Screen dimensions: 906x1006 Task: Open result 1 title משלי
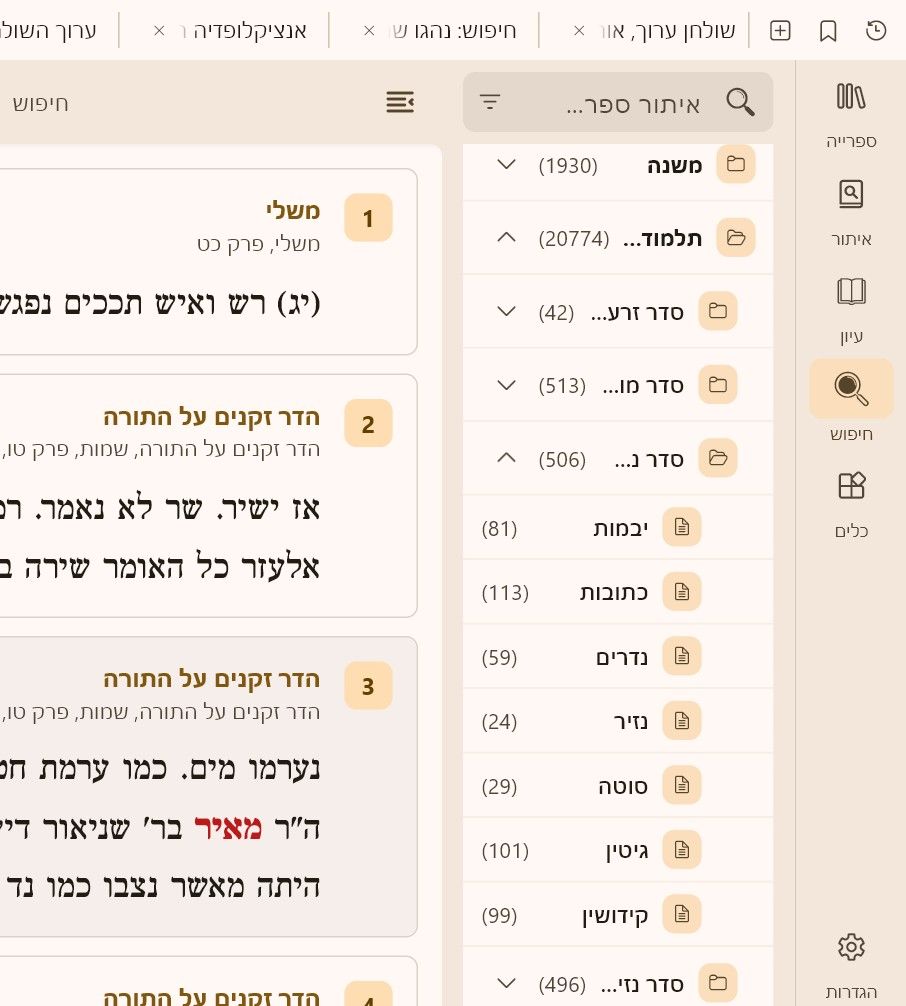pos(293,210)
